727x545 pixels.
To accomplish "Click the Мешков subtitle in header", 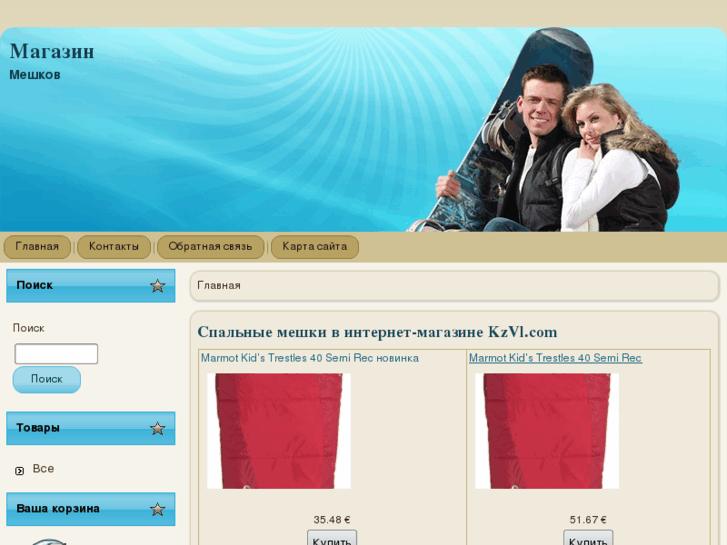I will tap(35, 75).
